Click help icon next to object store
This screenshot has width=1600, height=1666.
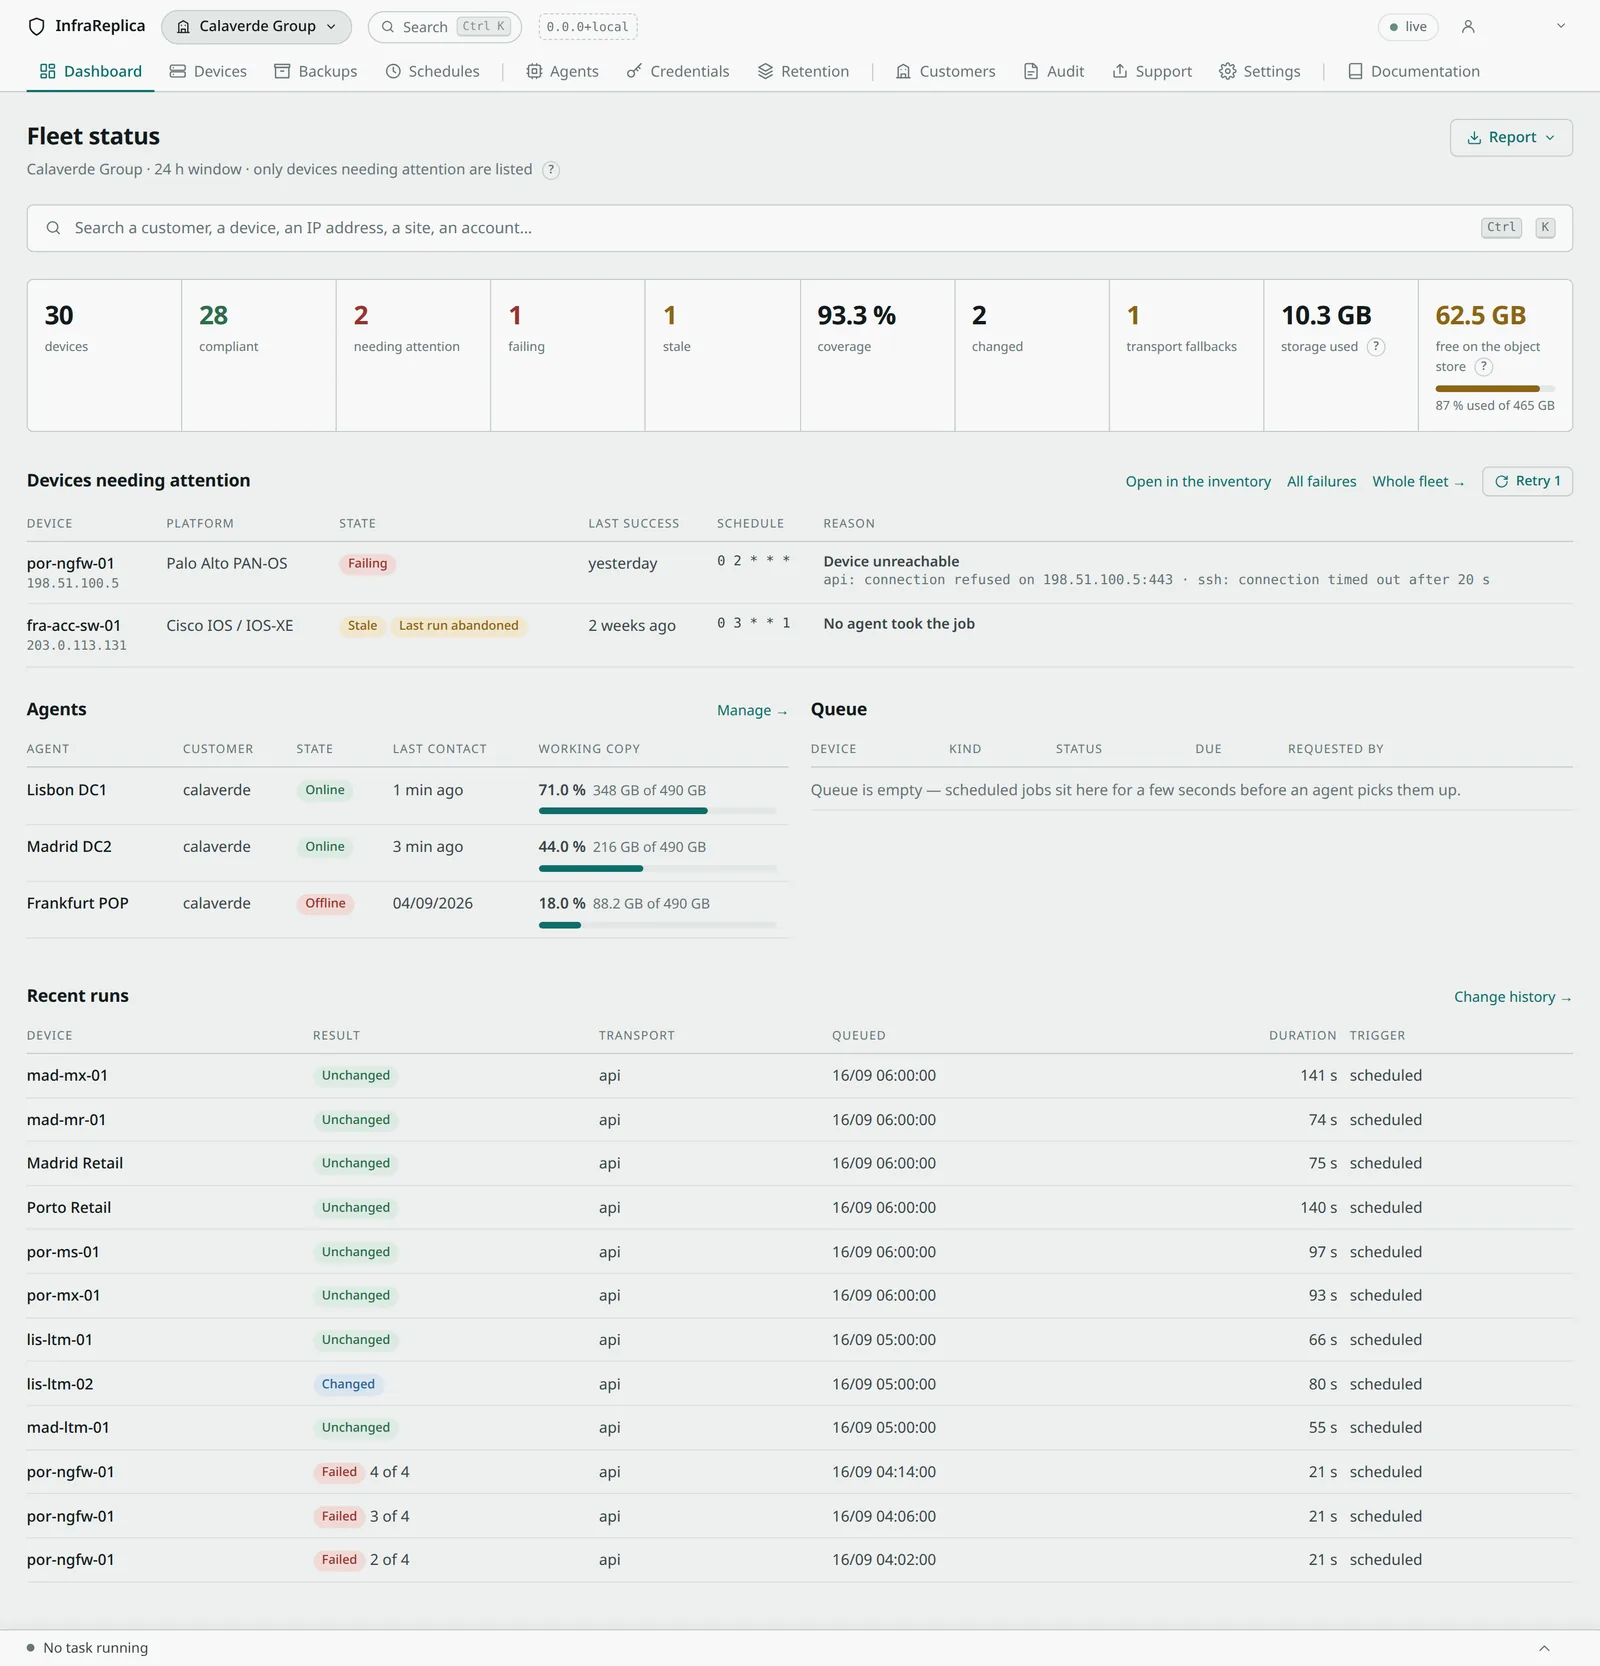[1484, 367]
